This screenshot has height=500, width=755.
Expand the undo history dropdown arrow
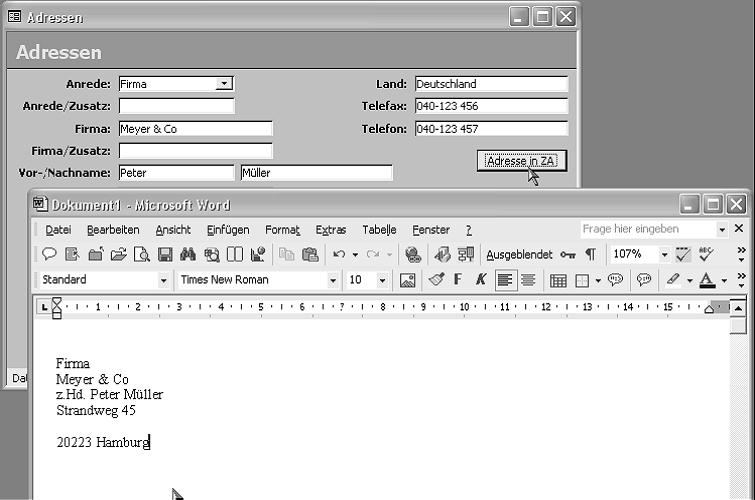(x=355, y=254)
